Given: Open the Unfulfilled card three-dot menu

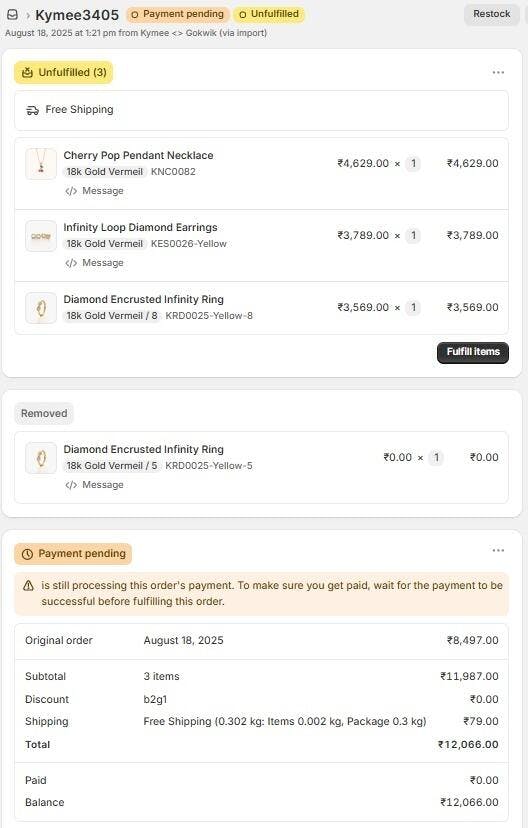Looking at the screenshot, I should 498,72.
